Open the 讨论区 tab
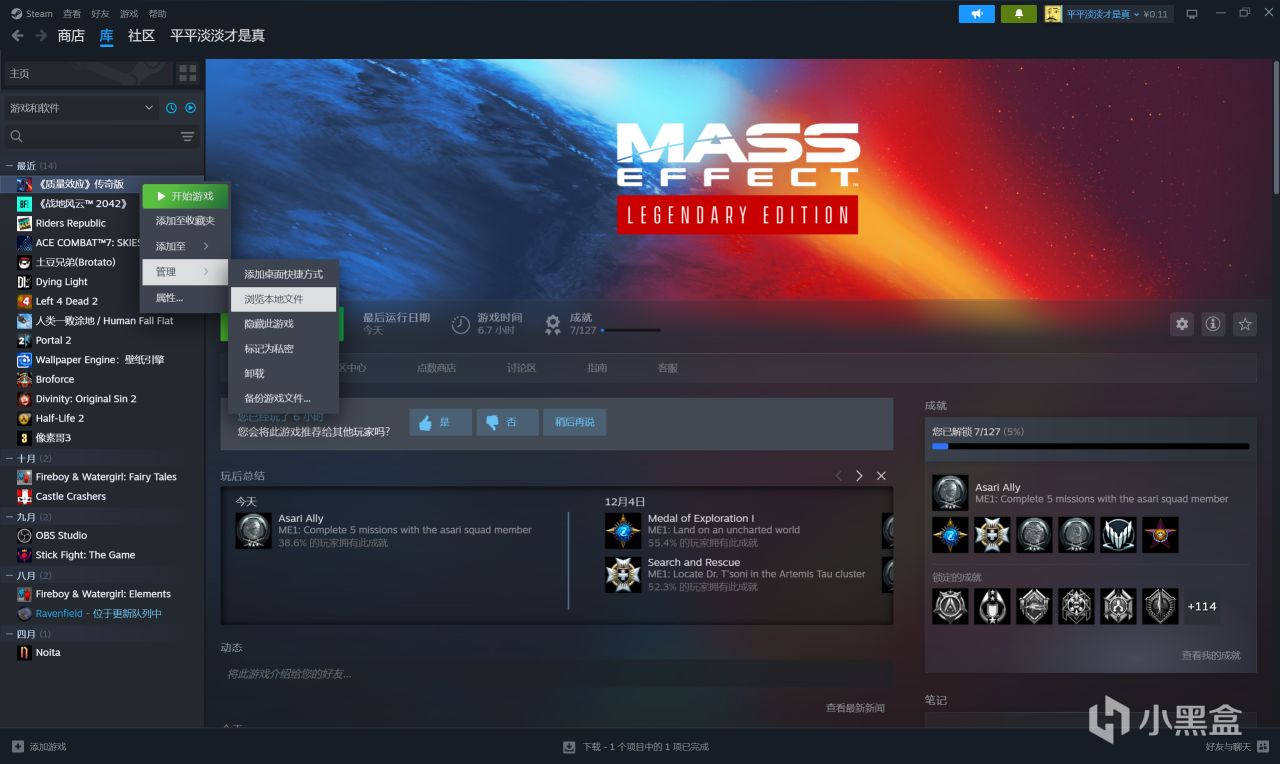This screenshot has width=1280, height=764. coord(521,368)
